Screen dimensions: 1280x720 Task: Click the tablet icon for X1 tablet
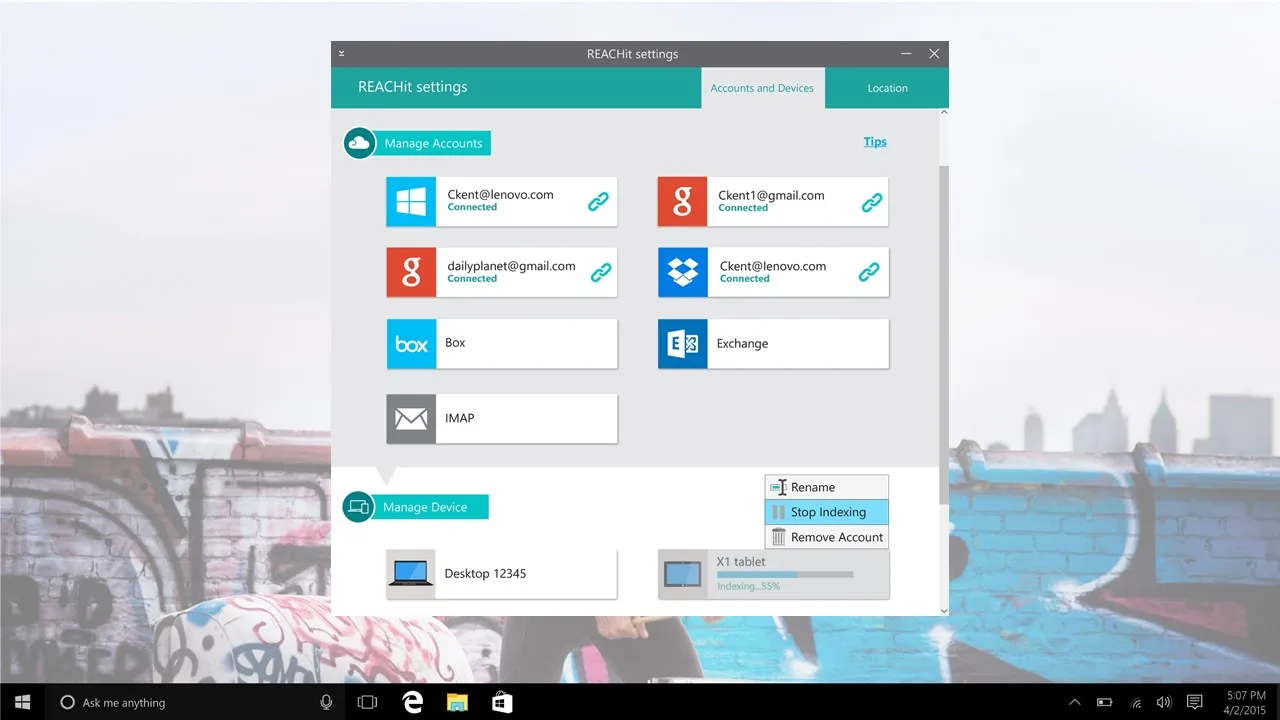click(x=682, y=574)
